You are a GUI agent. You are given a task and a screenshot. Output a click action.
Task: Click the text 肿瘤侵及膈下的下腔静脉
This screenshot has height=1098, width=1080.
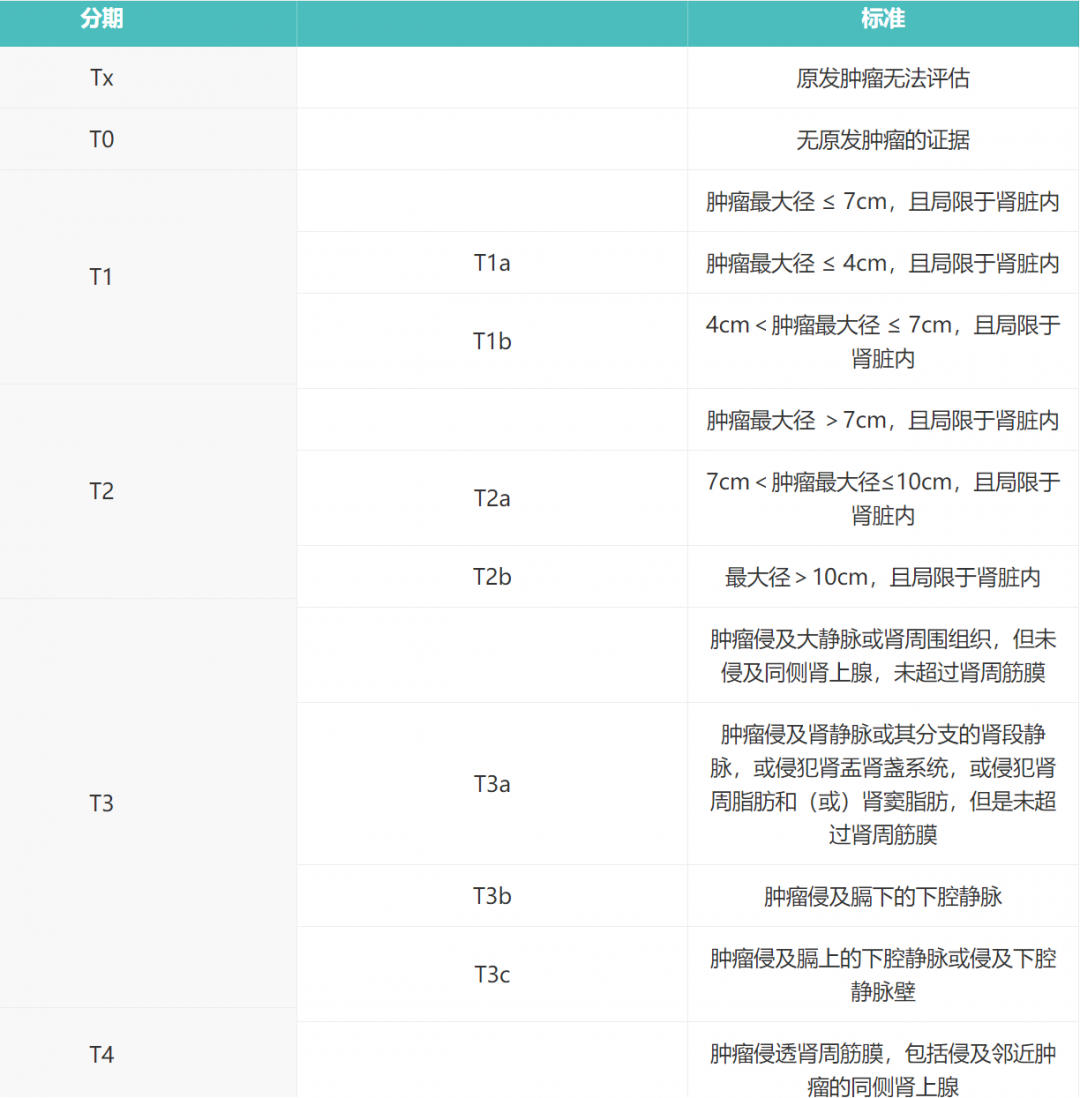[882, 896]
